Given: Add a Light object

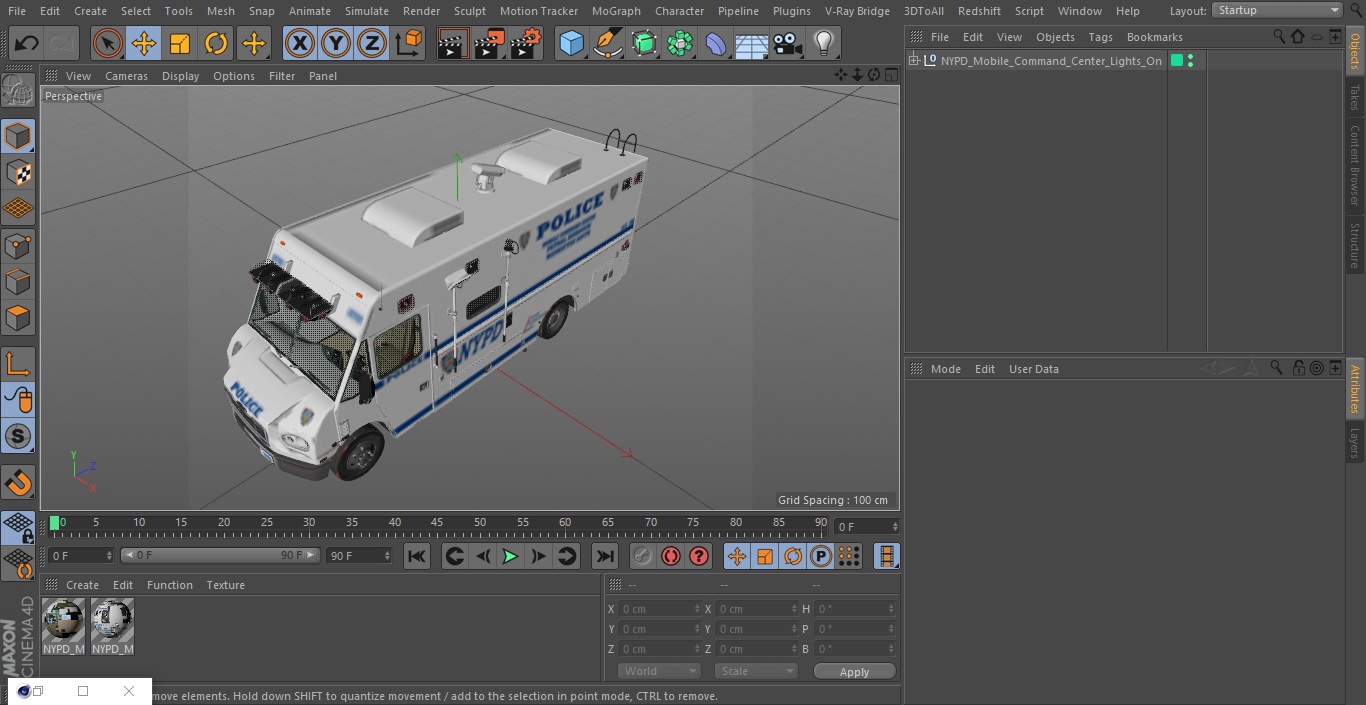Looking at the screenshot, I should point(824,43).
